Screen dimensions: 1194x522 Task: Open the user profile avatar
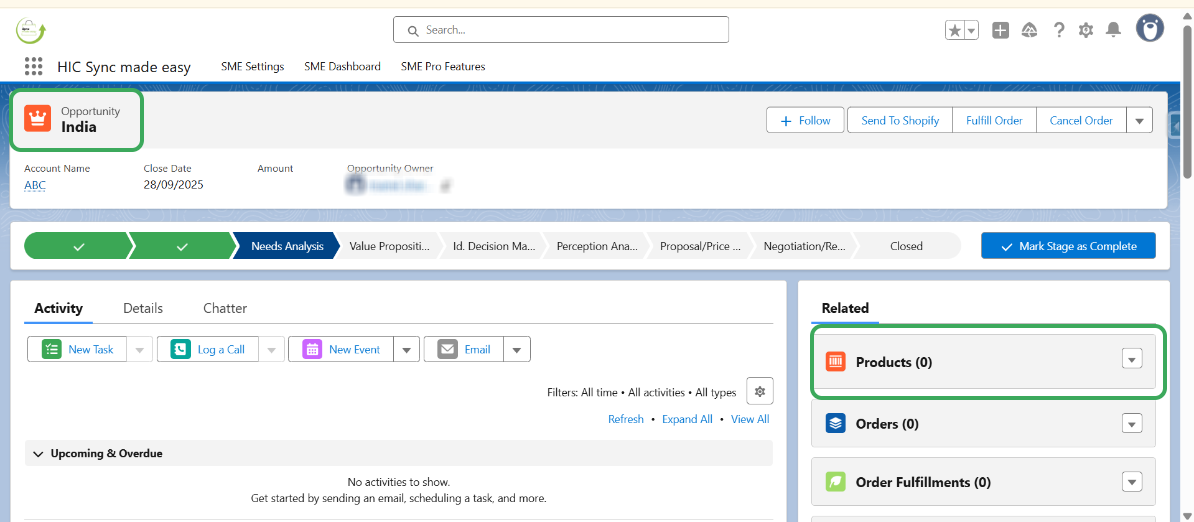[1150, 29]
